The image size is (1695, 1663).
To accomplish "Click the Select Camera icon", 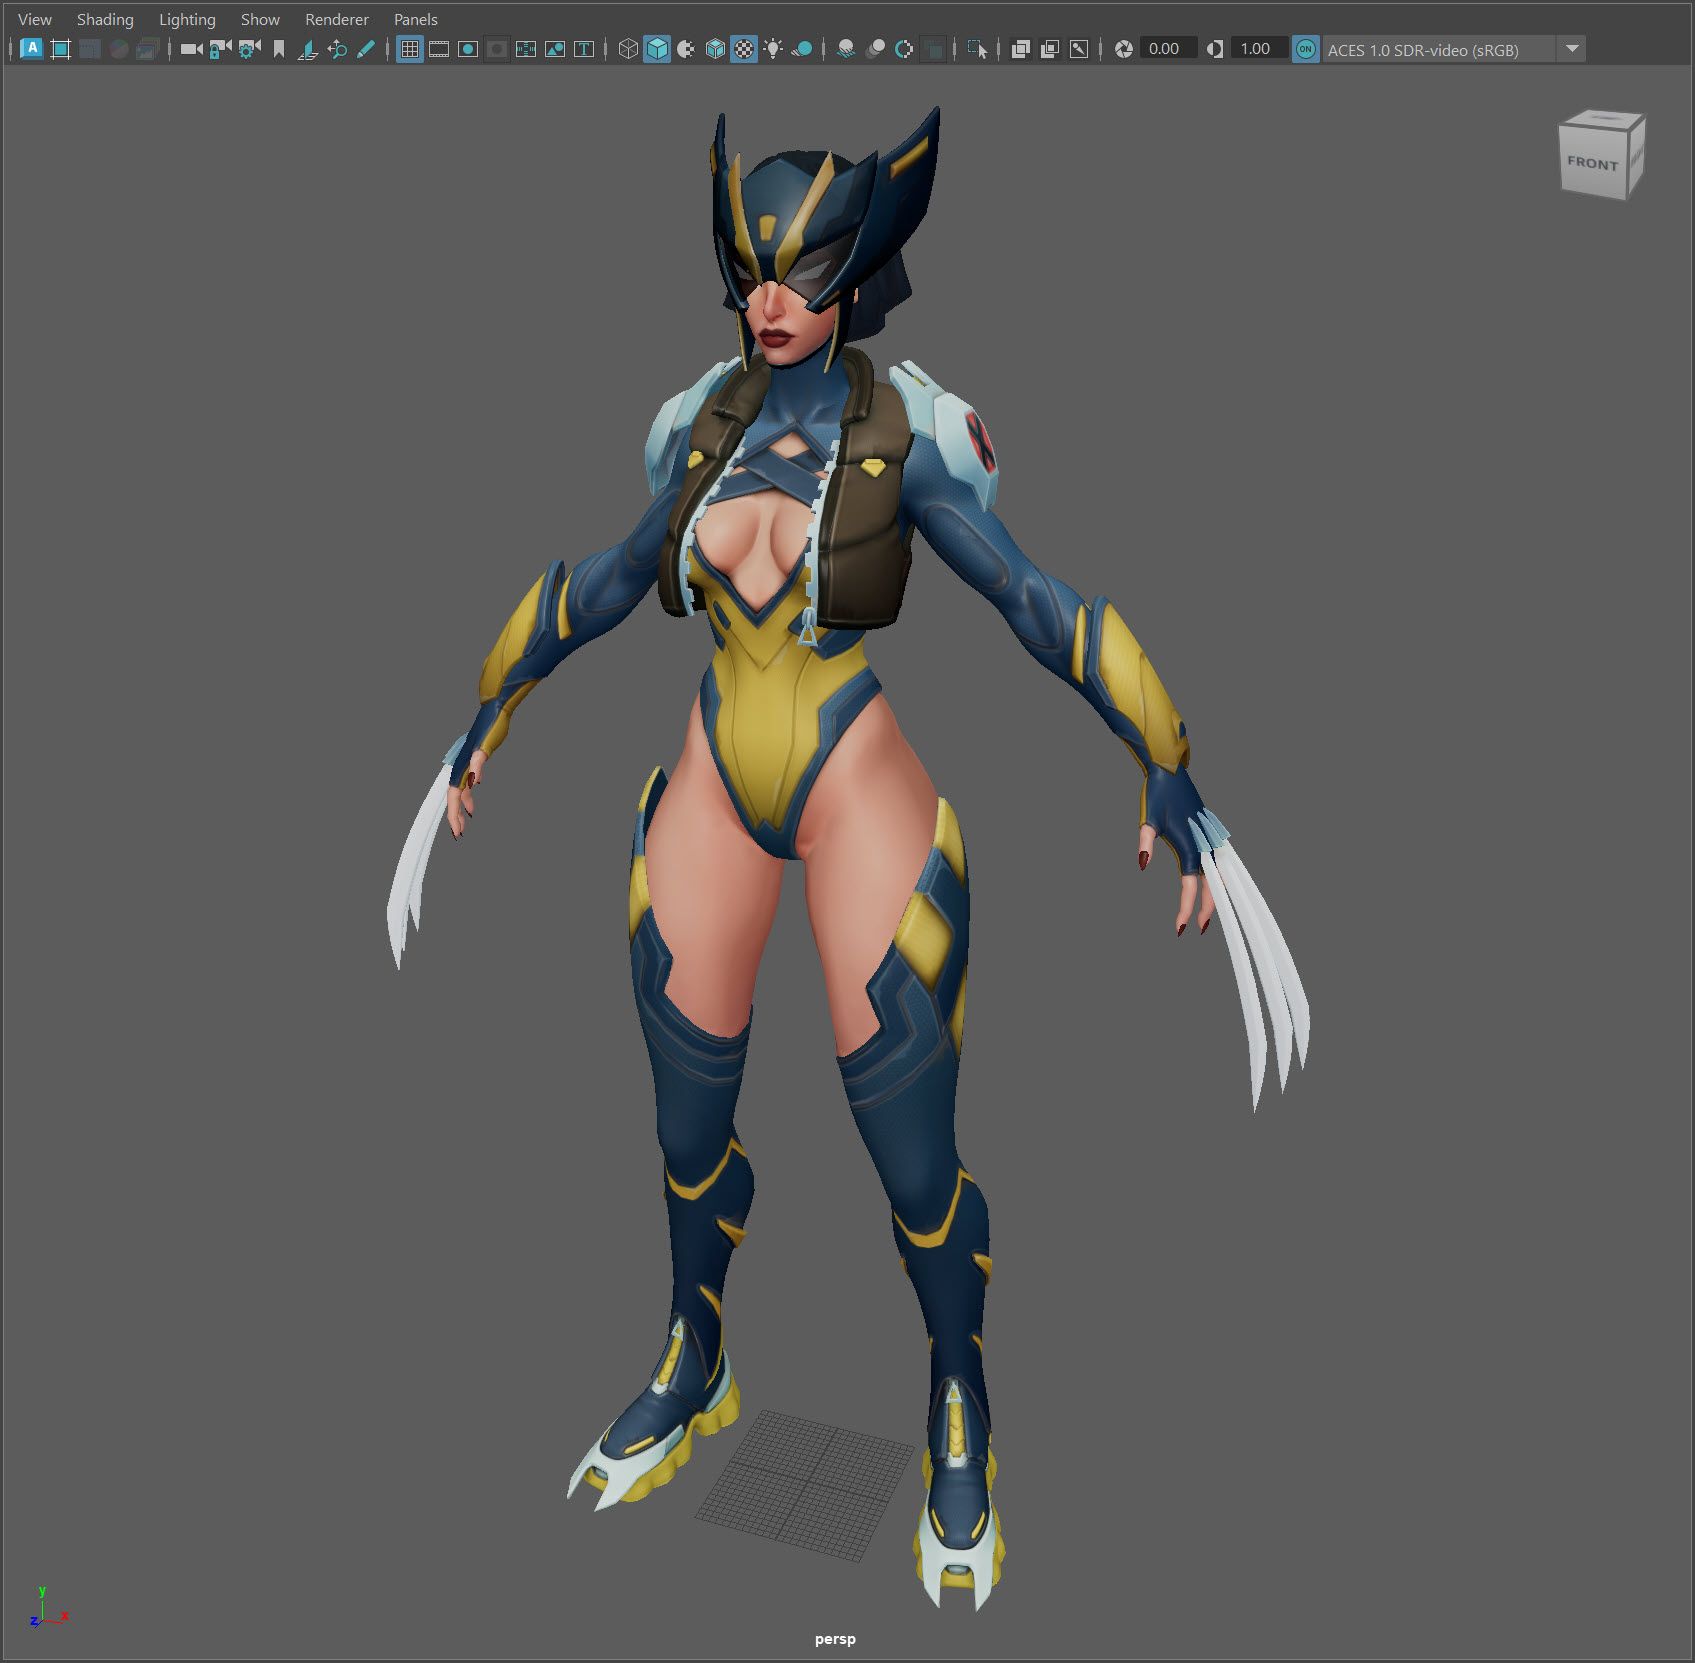I will point(190,49).
